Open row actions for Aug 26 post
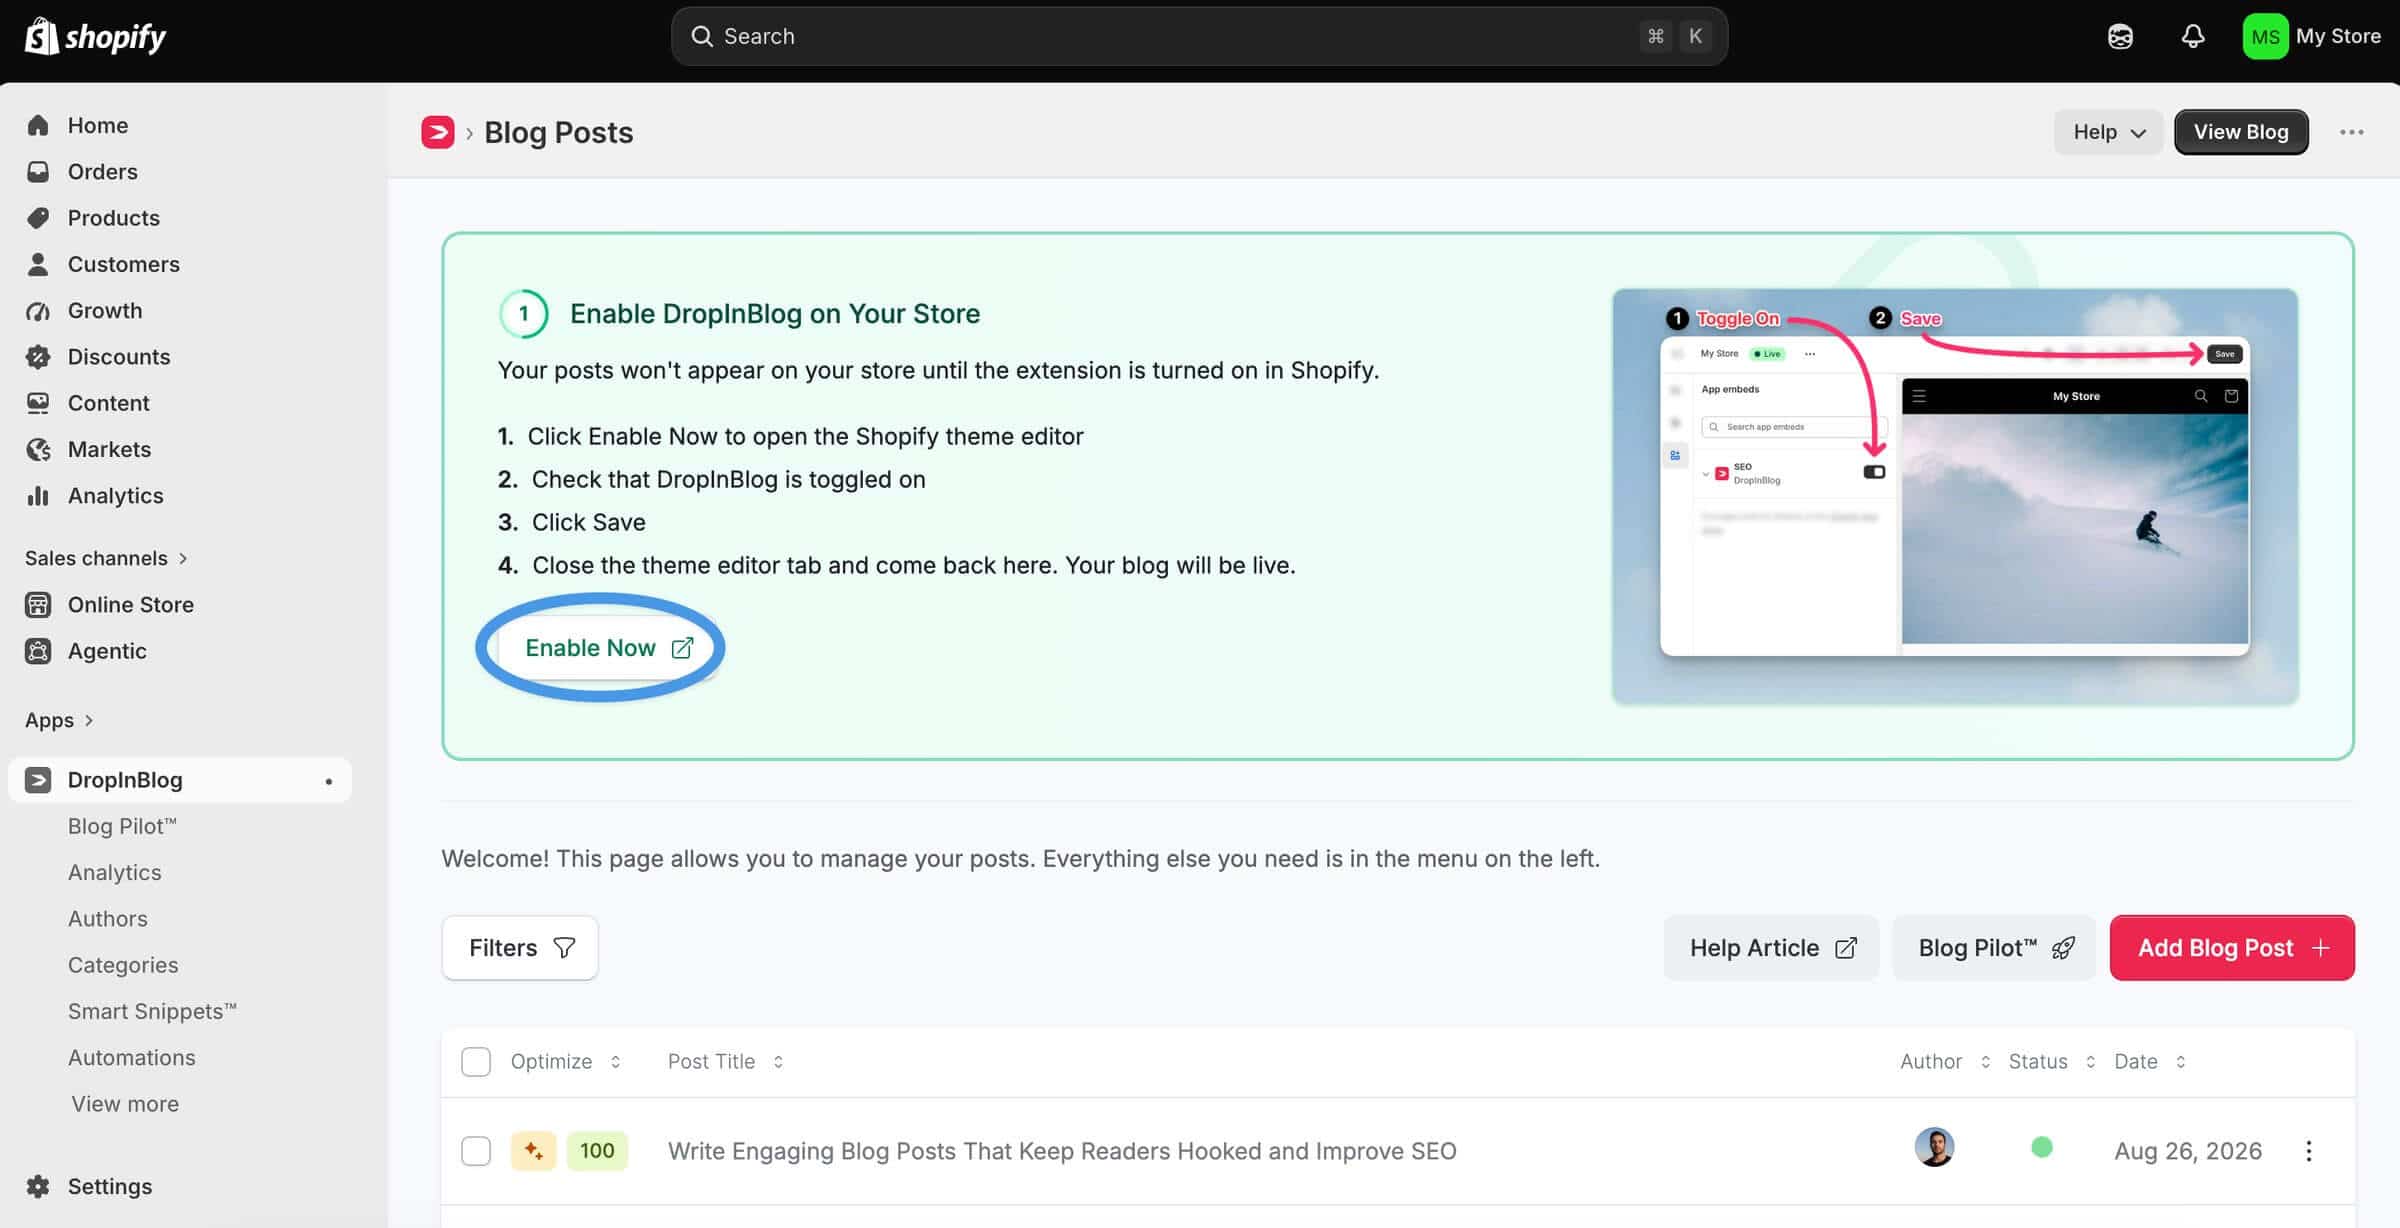 click(x=2308, y=1151)
